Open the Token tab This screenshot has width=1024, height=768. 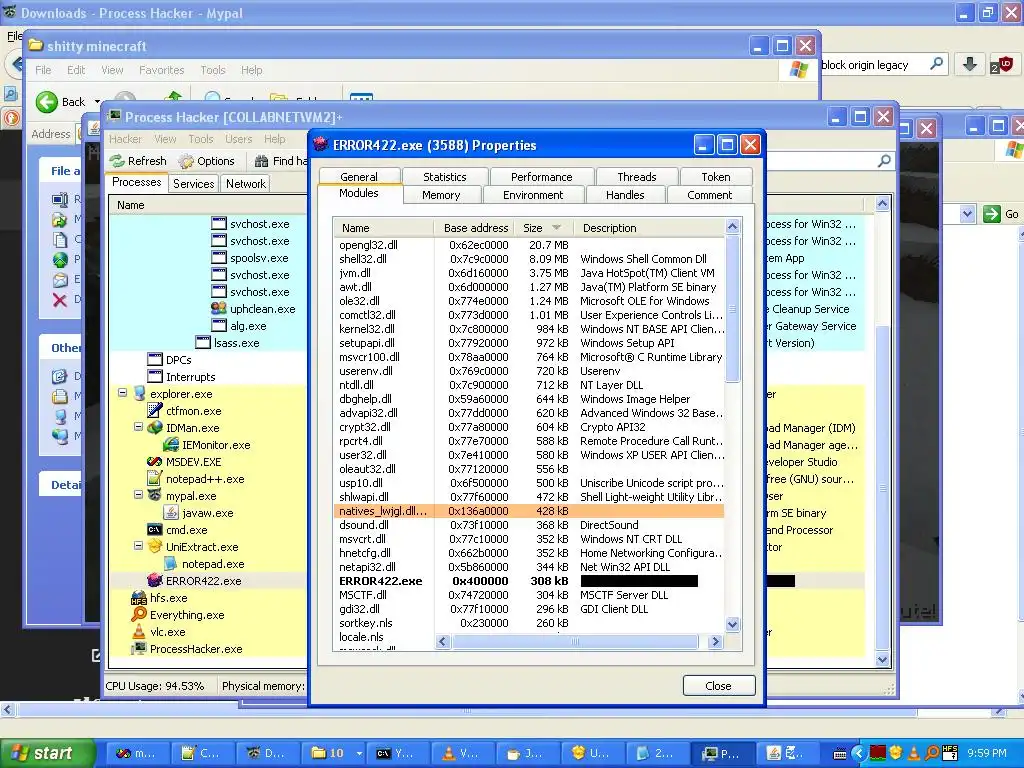pos(716,177)
